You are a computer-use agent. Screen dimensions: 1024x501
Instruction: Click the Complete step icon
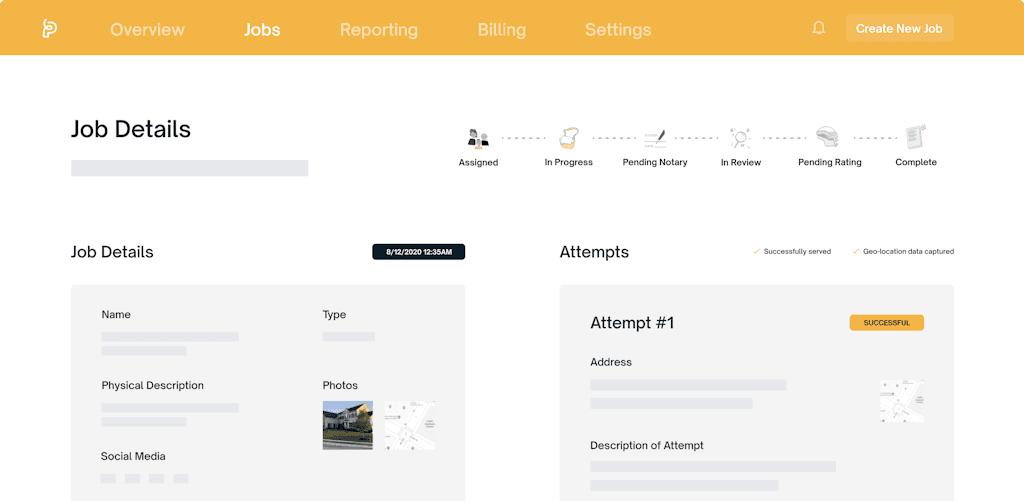click(915, 137)
